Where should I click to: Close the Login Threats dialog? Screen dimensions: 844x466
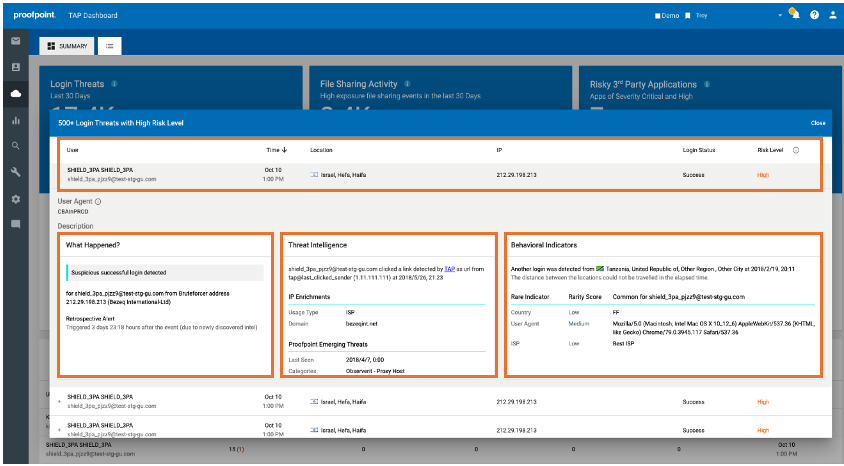[818, 123]
